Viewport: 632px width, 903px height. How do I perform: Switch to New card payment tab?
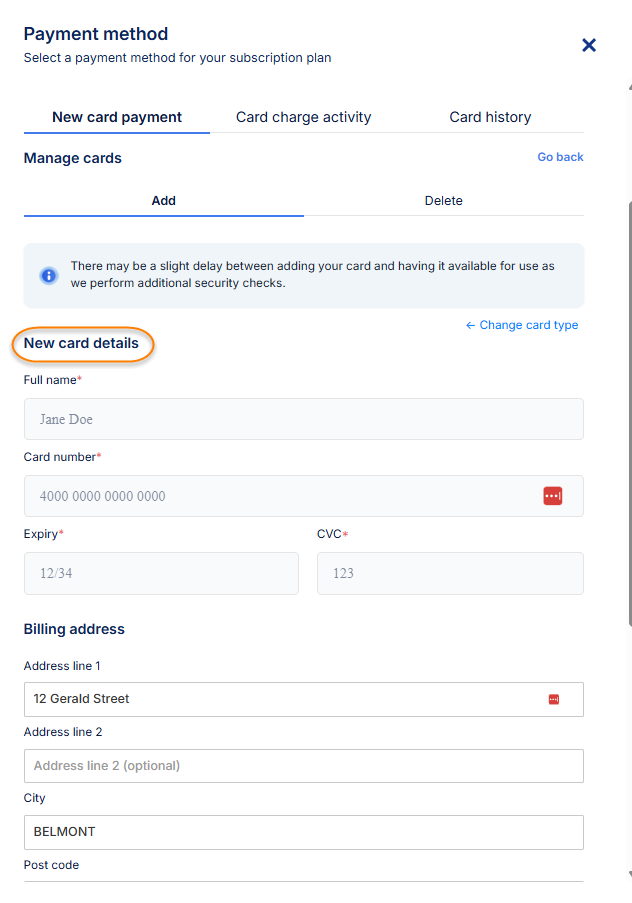117,117
